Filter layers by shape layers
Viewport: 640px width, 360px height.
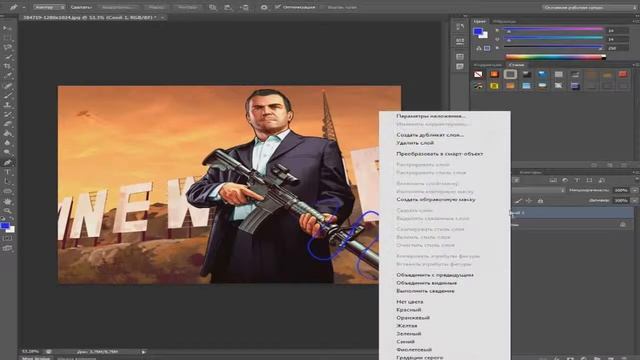pos(589,180)
